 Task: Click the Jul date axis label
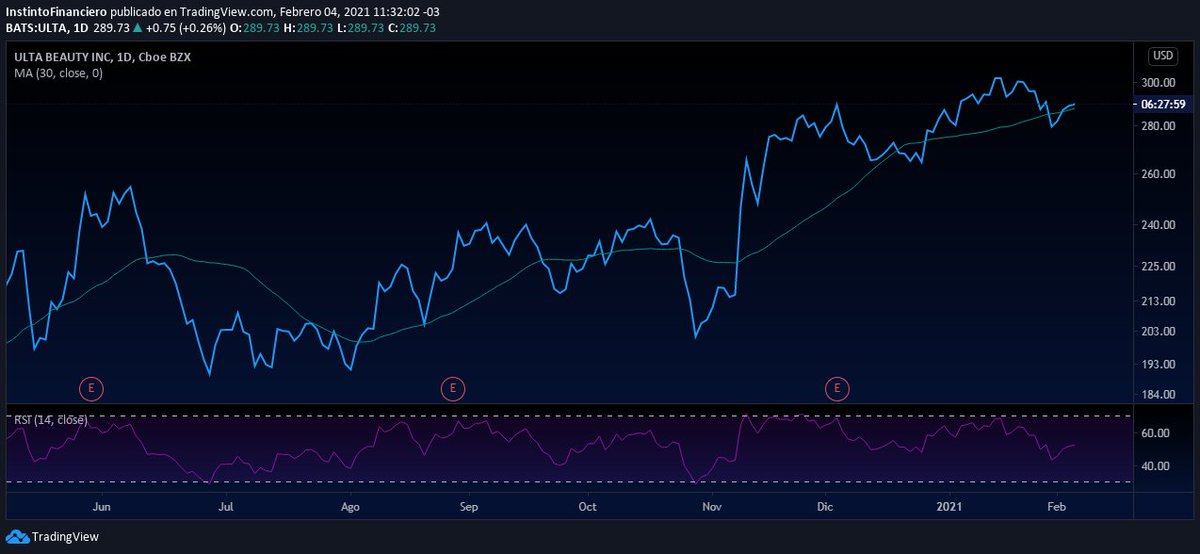(226, 507)
